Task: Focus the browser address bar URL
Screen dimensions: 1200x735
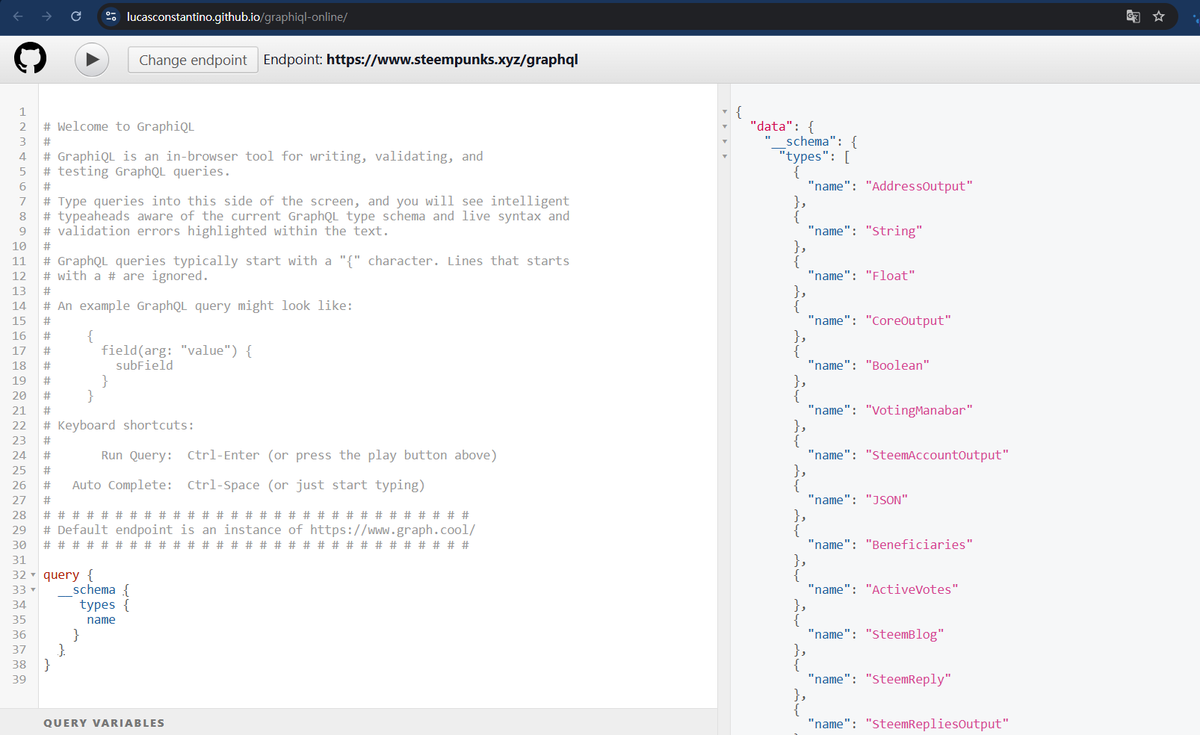Action: 237,16
